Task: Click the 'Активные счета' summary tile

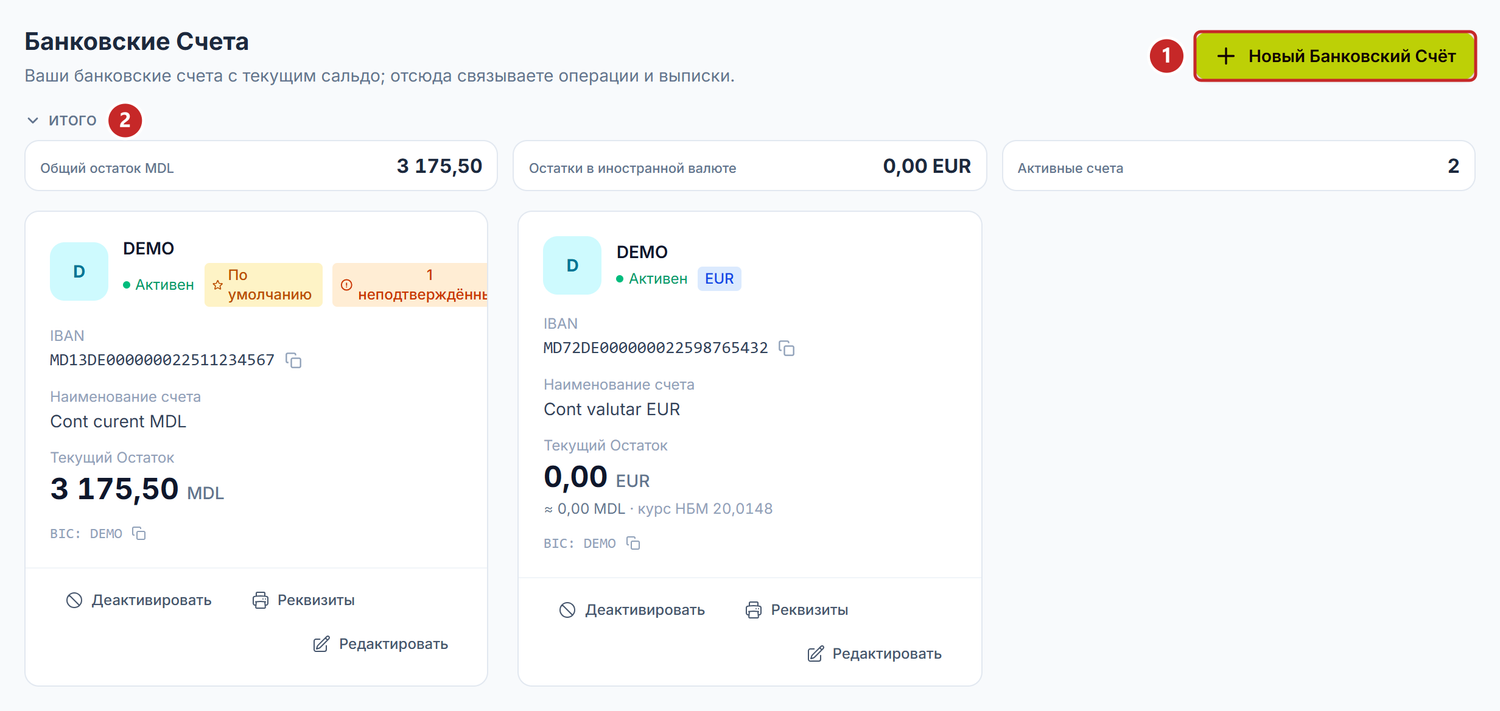Action: coord(1238,166)
